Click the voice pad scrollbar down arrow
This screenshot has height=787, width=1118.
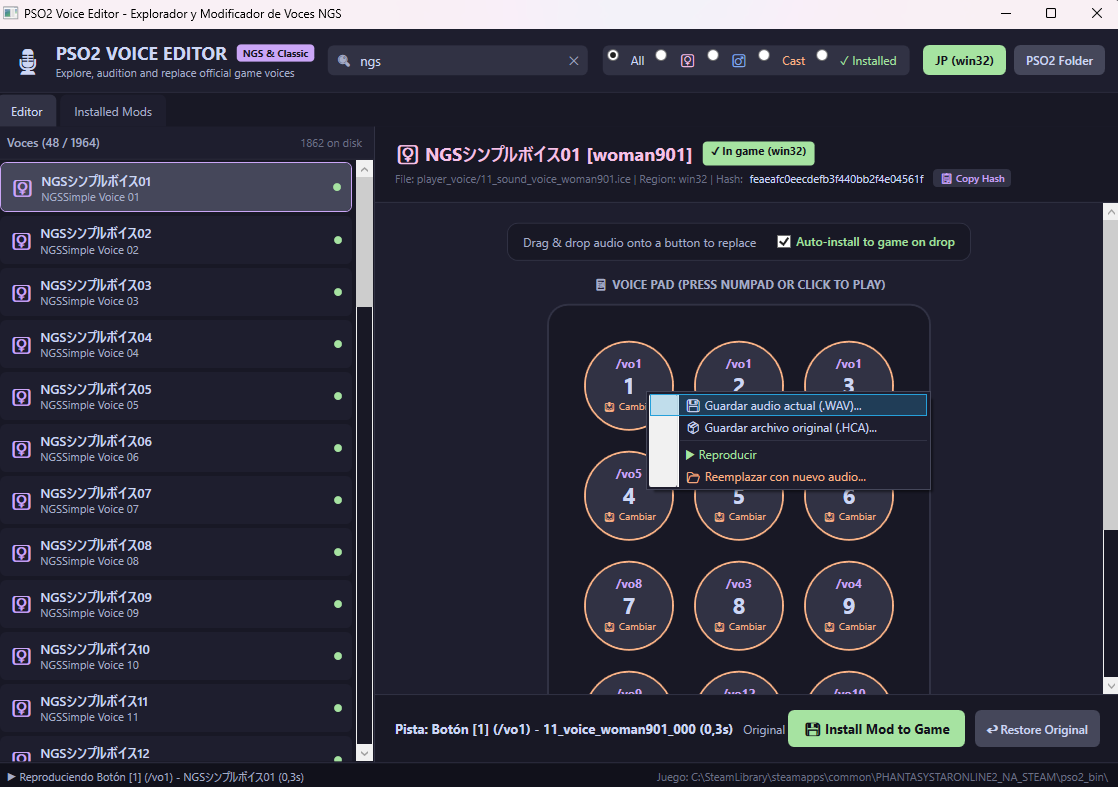1110,686
